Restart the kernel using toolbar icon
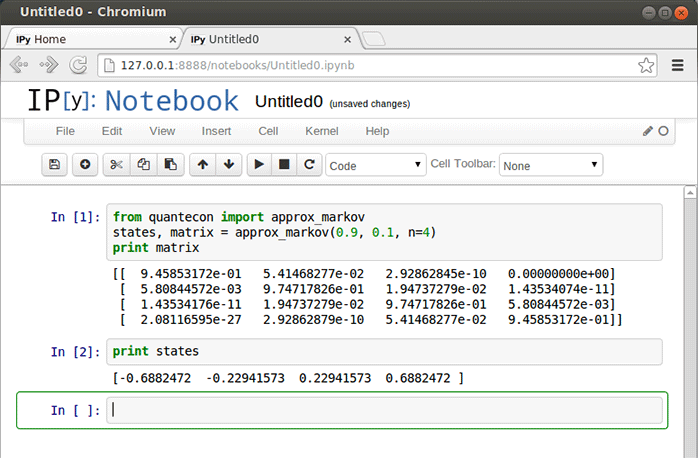698x458 pixels. (309, 165)
